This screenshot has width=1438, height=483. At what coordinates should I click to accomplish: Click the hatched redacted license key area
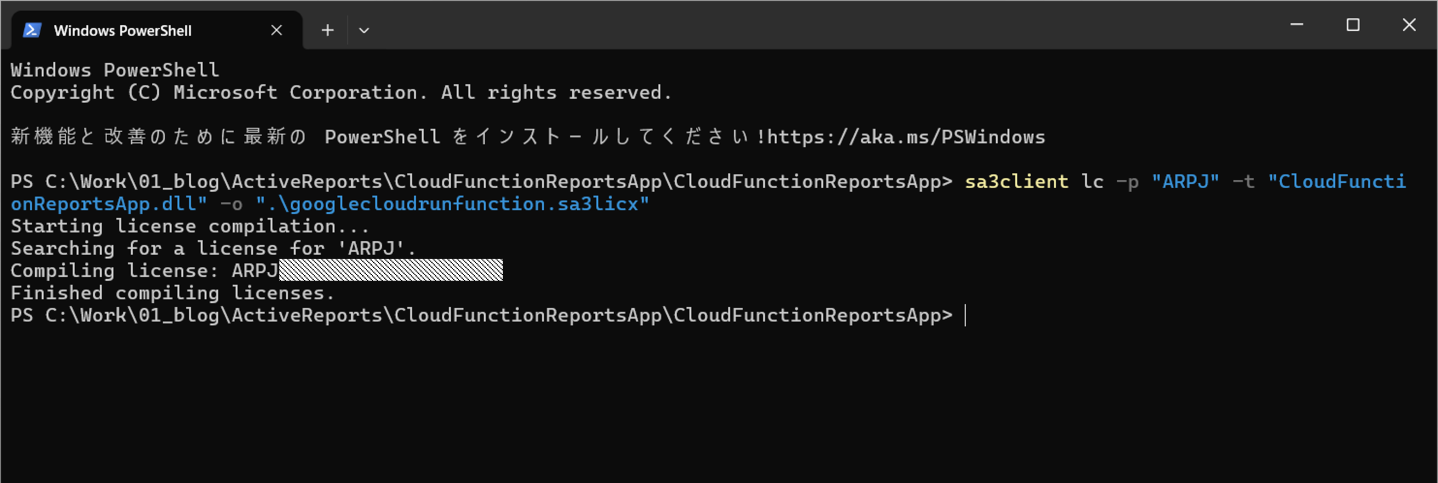390,271
